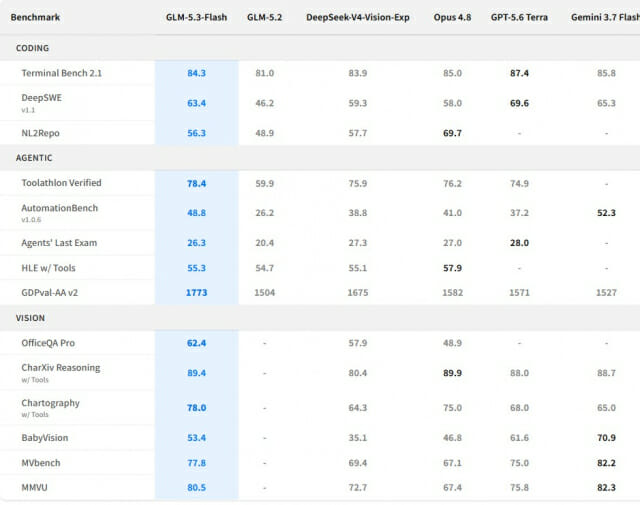
Task: Select the DeepSWE row label
Action: pyautogui.click(x=42, y=98)
